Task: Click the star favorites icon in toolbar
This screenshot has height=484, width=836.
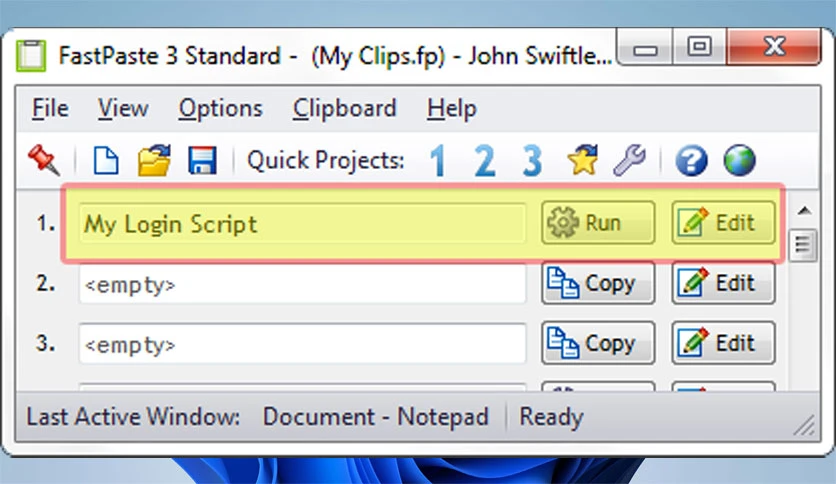Action: click(583, 159)
